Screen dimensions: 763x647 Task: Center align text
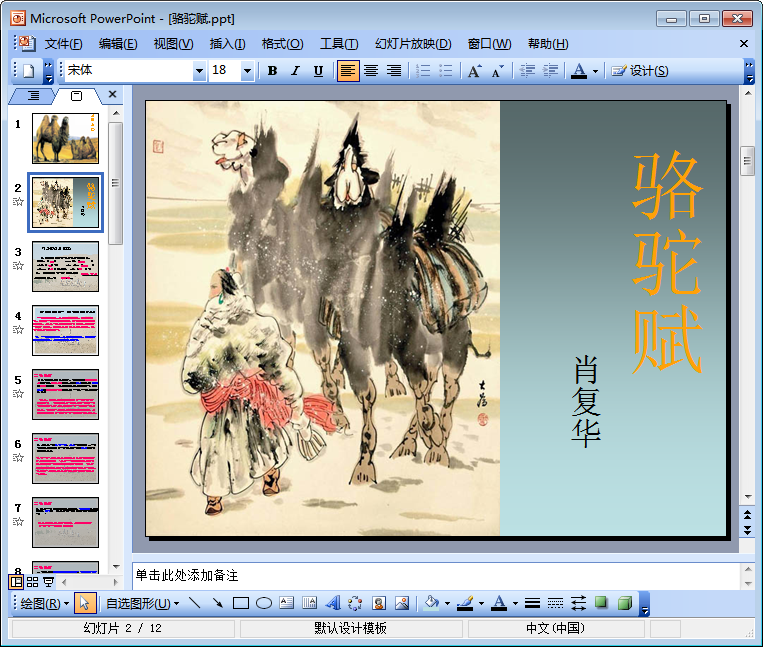[371, 71]
